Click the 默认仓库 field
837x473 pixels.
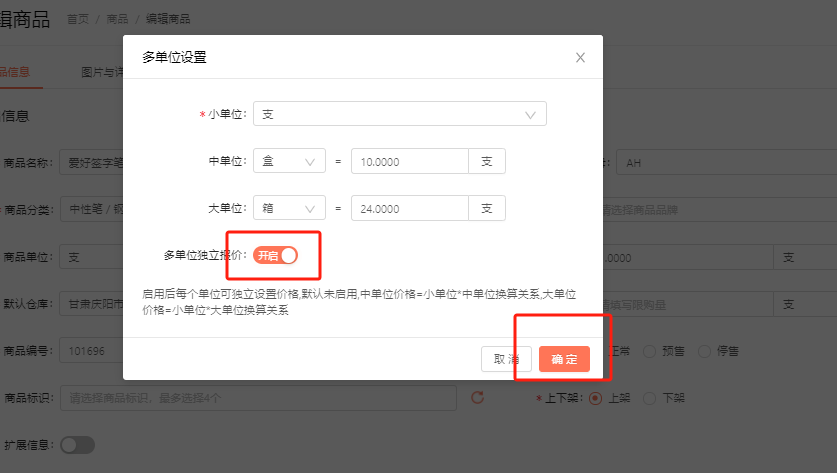point(91,304)
